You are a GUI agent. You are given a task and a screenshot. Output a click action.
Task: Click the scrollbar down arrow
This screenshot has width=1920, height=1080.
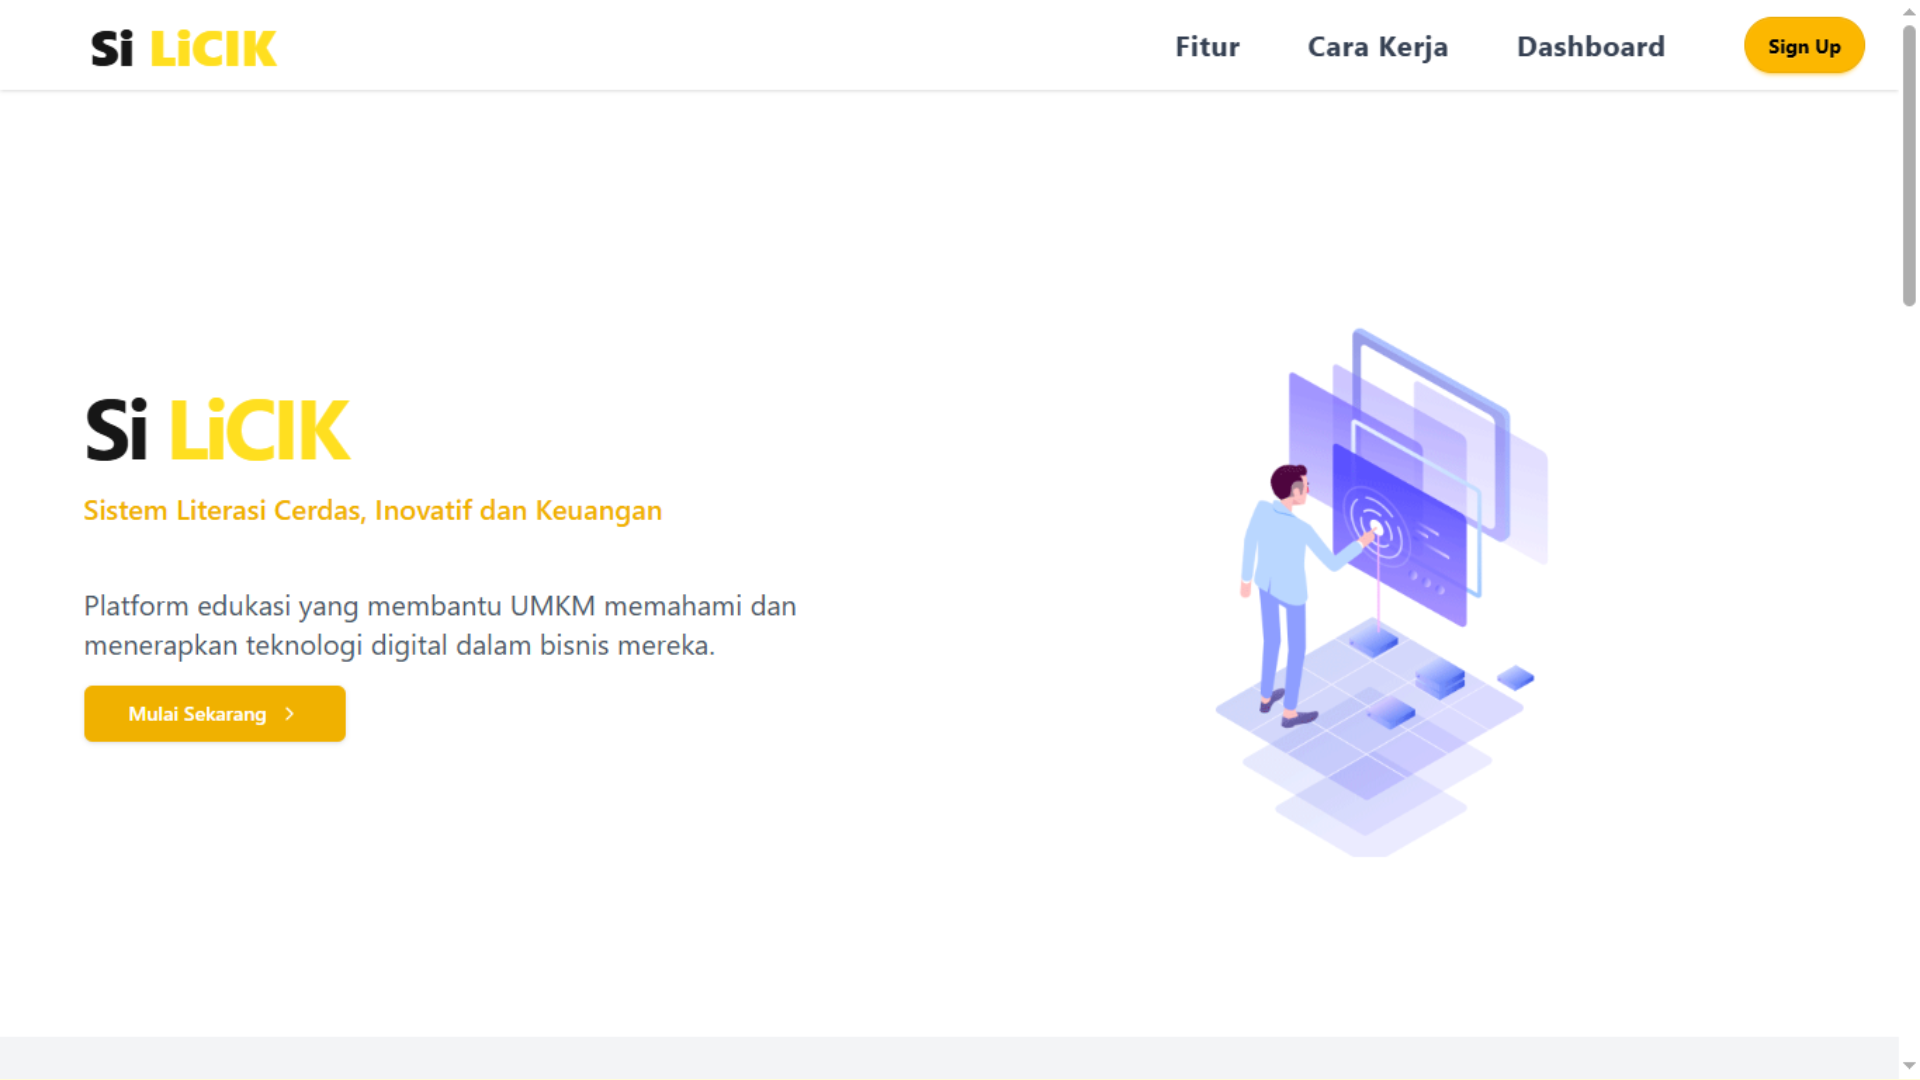(x=1908, y=1066)
